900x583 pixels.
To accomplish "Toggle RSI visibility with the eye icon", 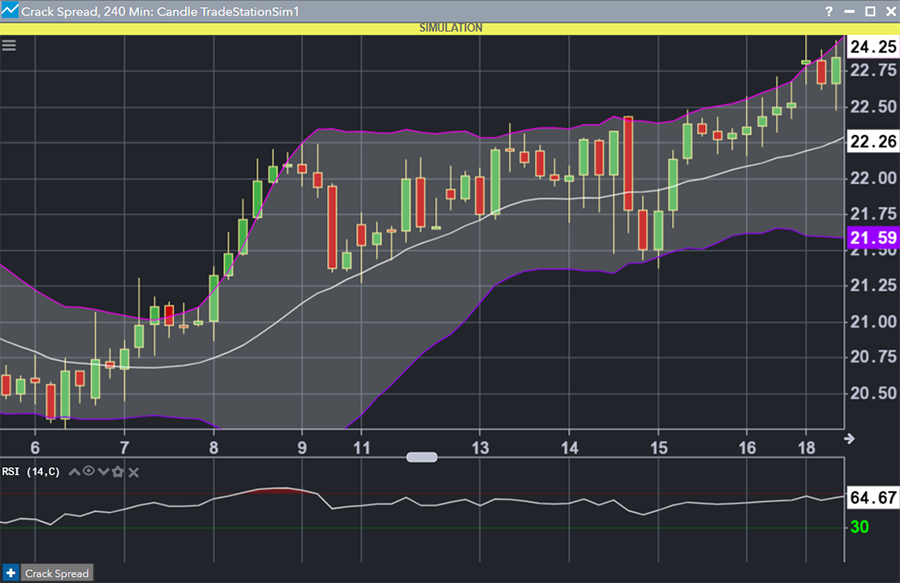I will (88, 472).
